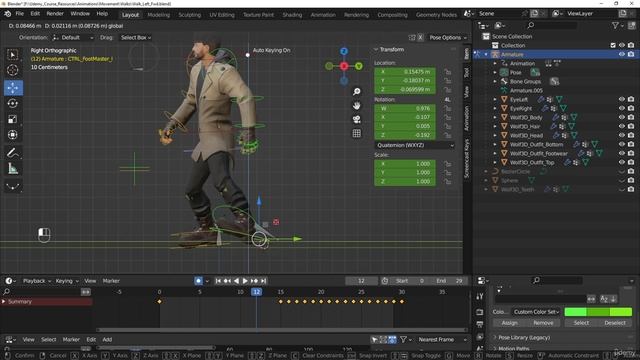Select the Measure tool icon

pyautogui.click(x=13, y=169)
